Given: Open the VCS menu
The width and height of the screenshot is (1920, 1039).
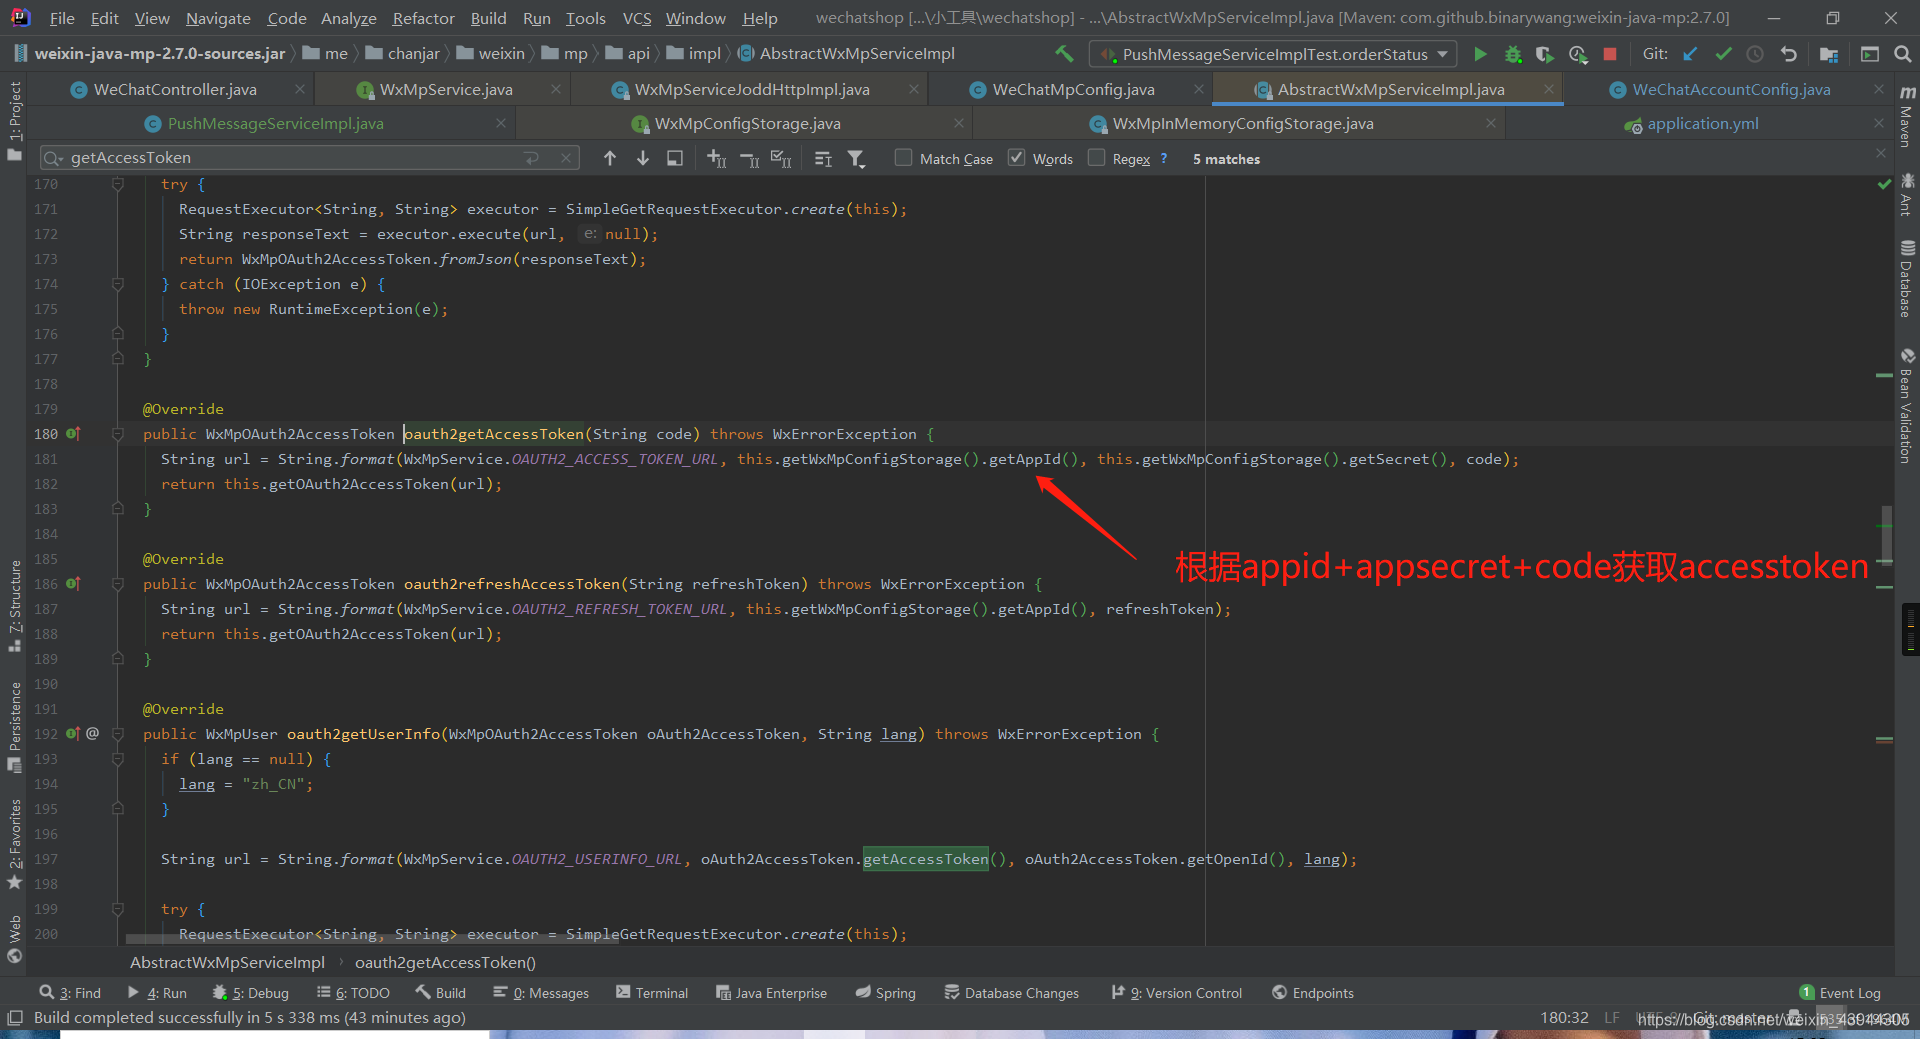Looking at the screenshot, I should (637, 18).
